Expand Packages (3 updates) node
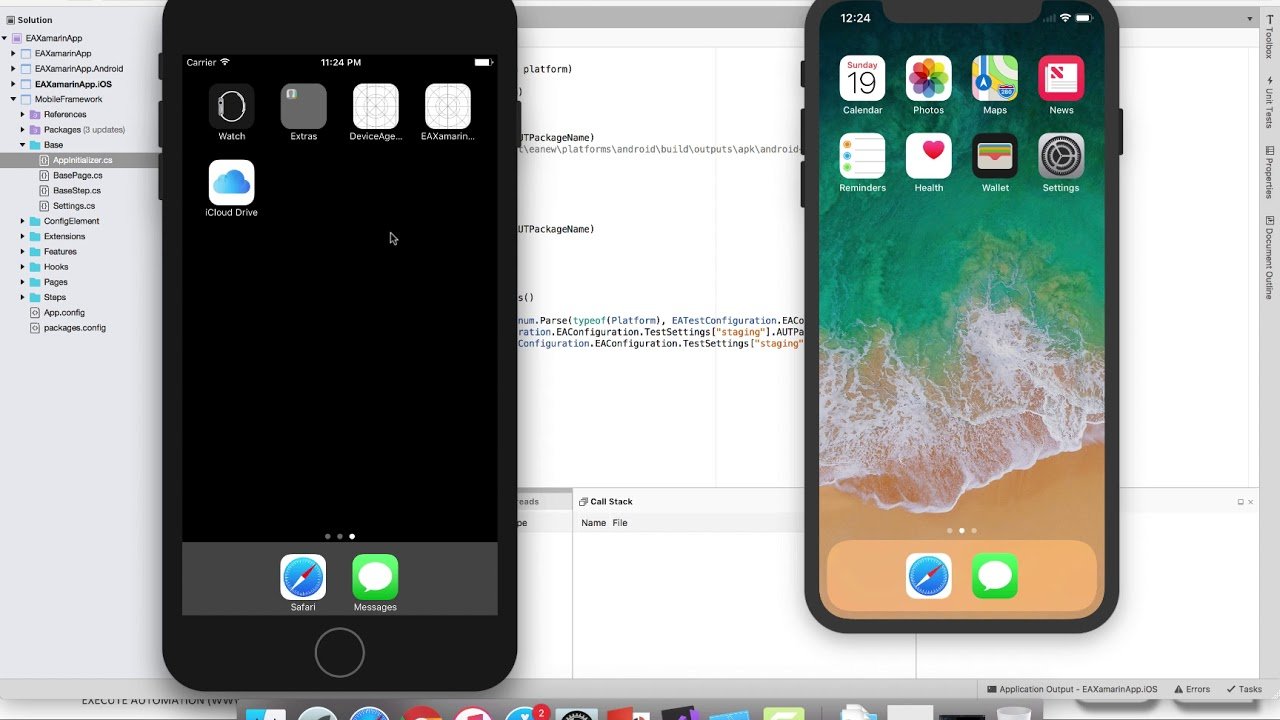This screenshot has width=1280, height=720. pyautogui.click(x=23, y=129)
